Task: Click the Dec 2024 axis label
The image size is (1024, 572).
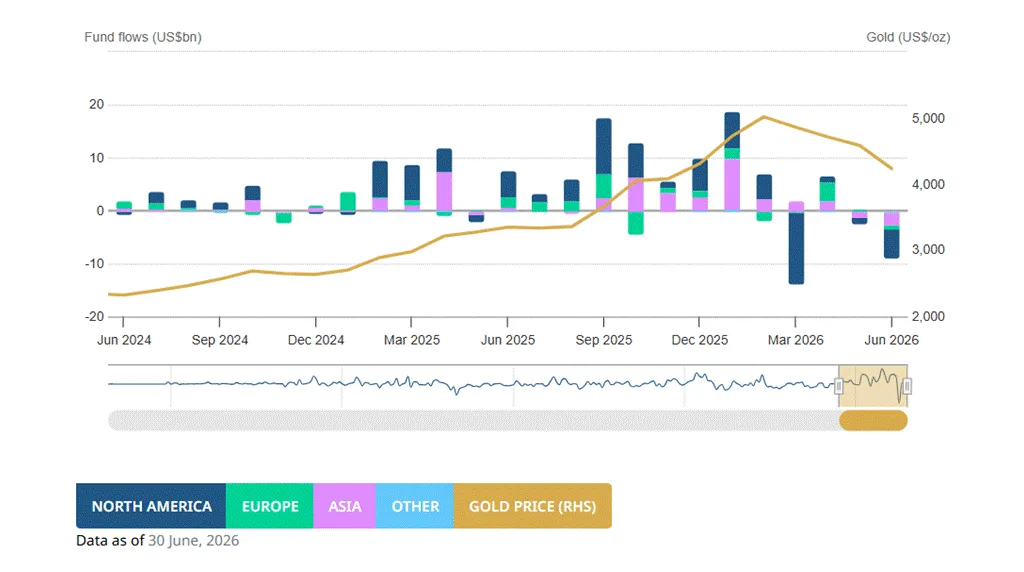Action: (x=316, y=340)
